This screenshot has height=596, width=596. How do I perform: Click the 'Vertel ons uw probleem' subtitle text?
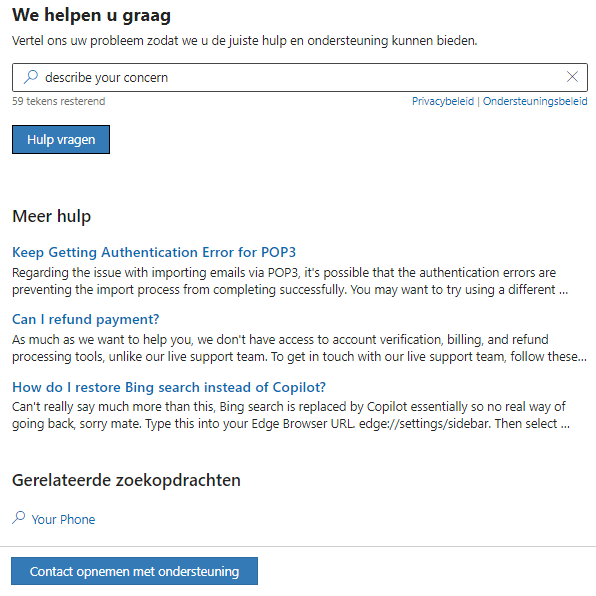(244, 41)
